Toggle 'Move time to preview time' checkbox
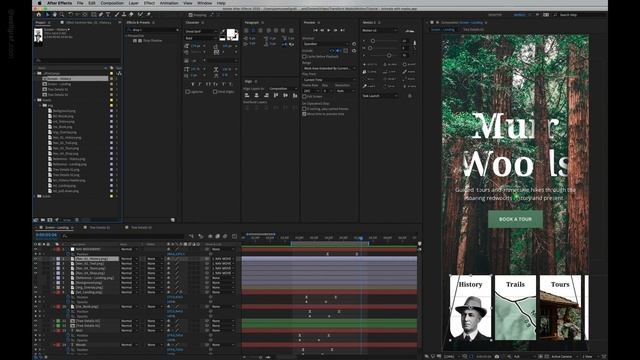640x360 pixels. (304, 114)
